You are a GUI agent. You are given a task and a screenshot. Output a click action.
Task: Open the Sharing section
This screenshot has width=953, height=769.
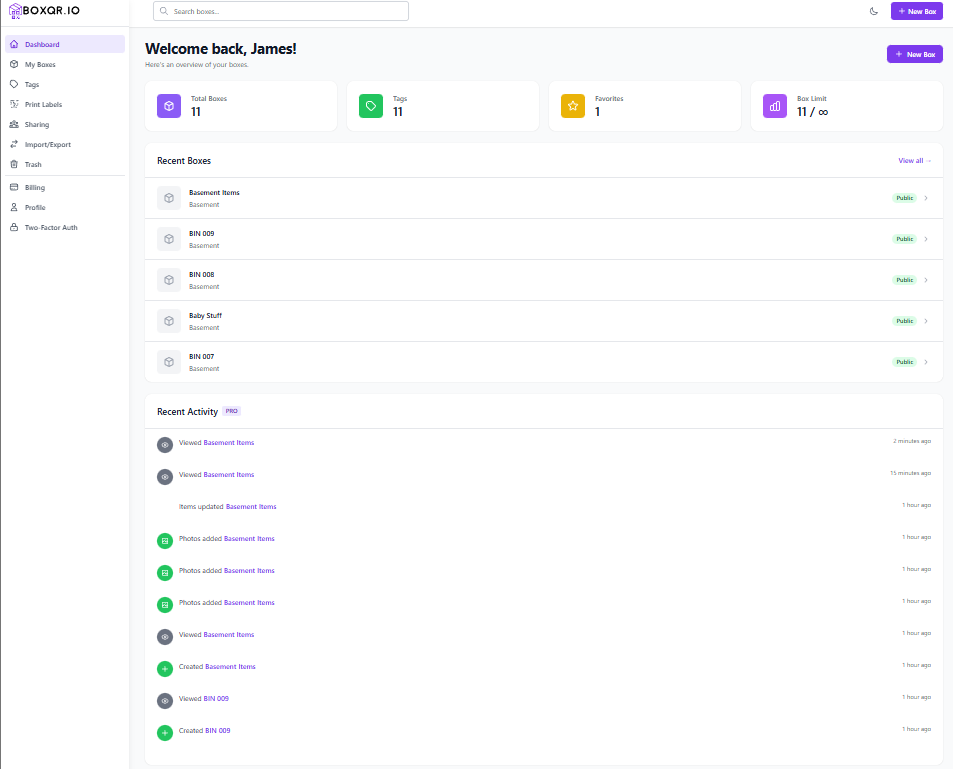click(35, 124)
